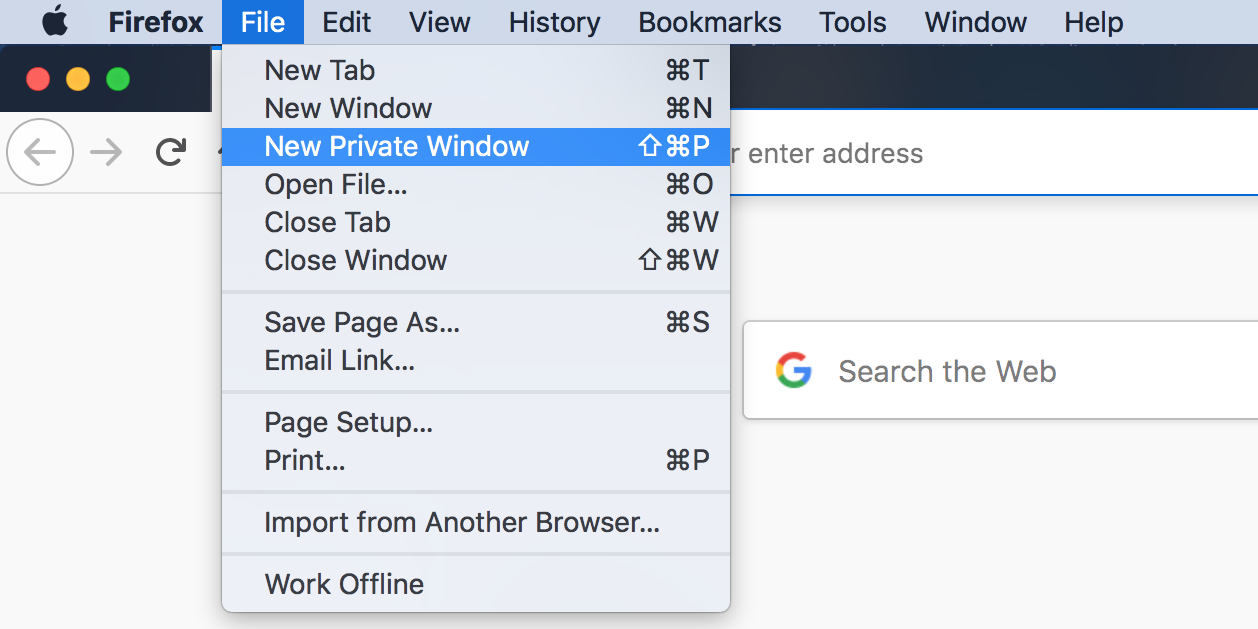Choose Open File… menu entry
1258x629 pixels.
[x=476, y=184]
